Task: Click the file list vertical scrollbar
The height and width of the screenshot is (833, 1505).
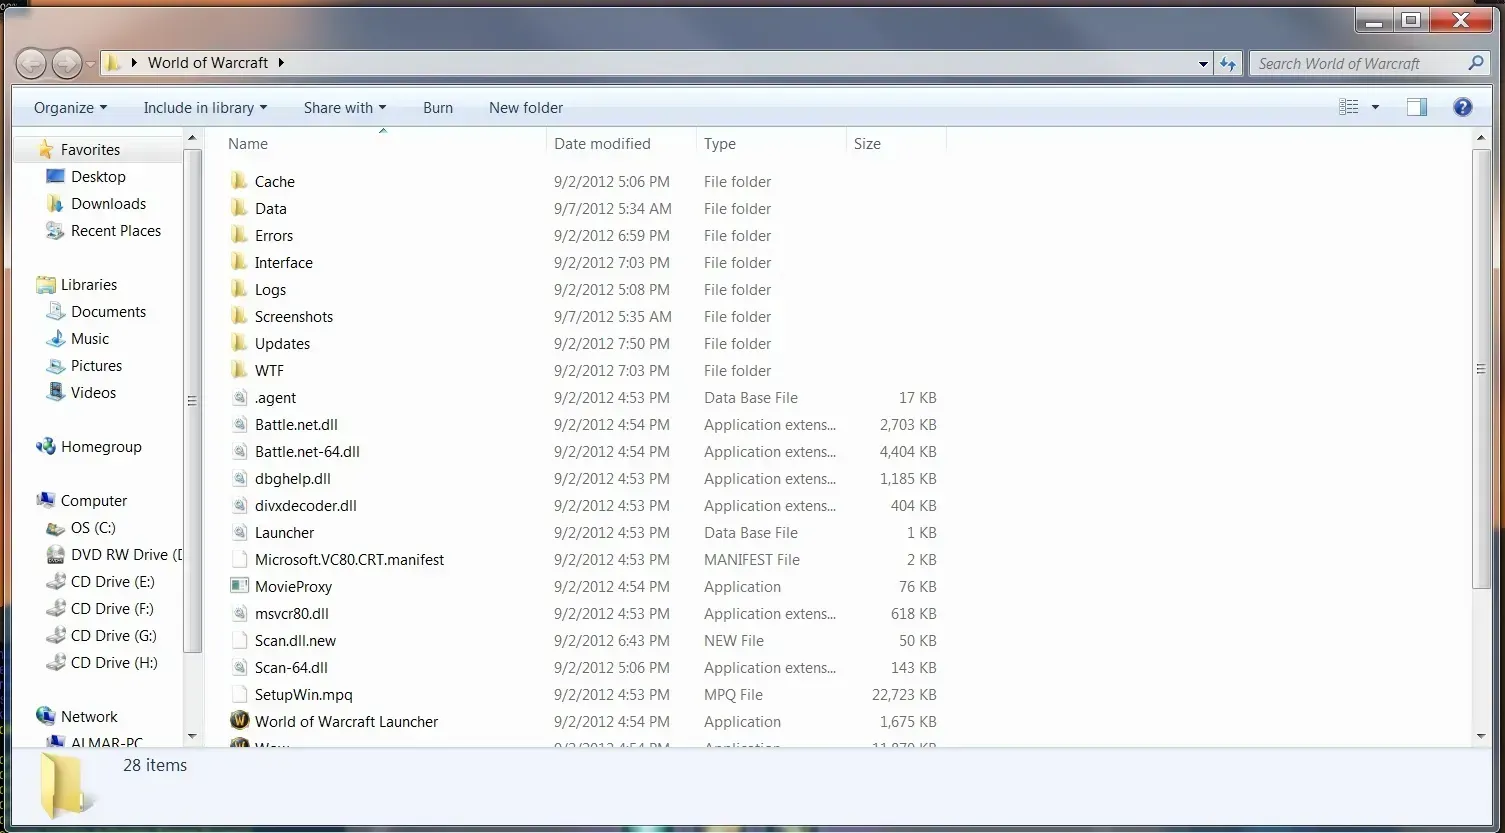Action: [1481, 370]
